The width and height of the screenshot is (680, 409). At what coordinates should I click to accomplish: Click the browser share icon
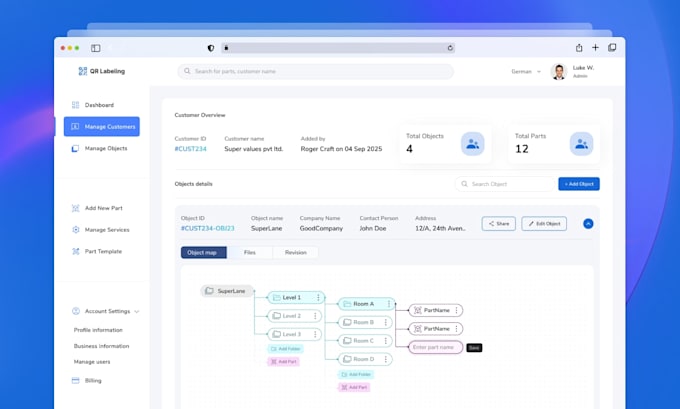click(579, 48)
